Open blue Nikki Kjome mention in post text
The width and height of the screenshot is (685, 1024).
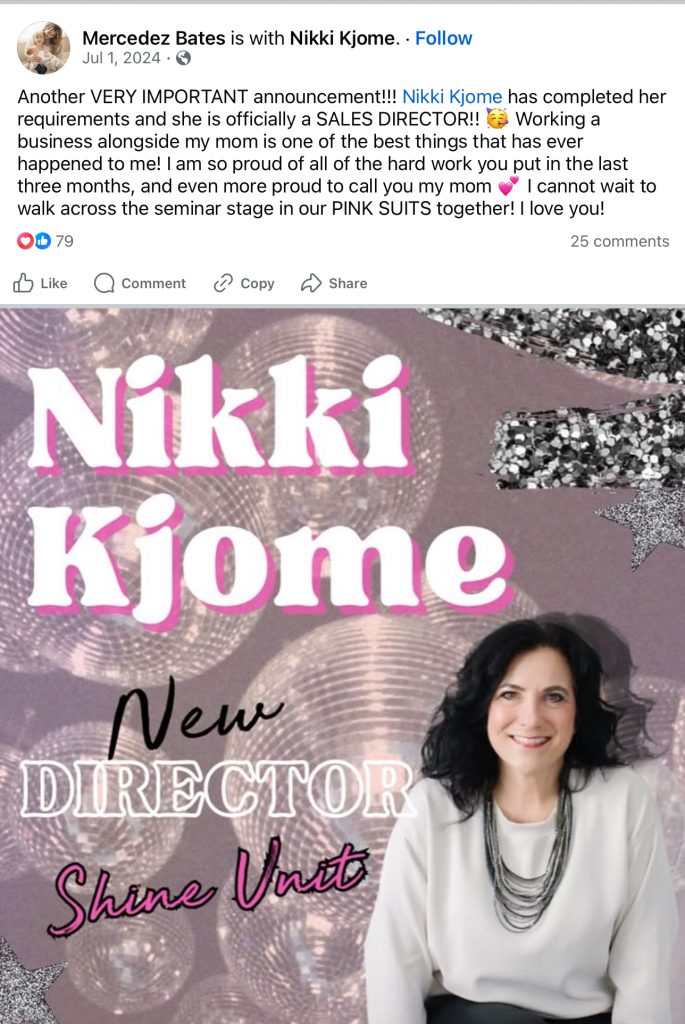coord(452,97)
